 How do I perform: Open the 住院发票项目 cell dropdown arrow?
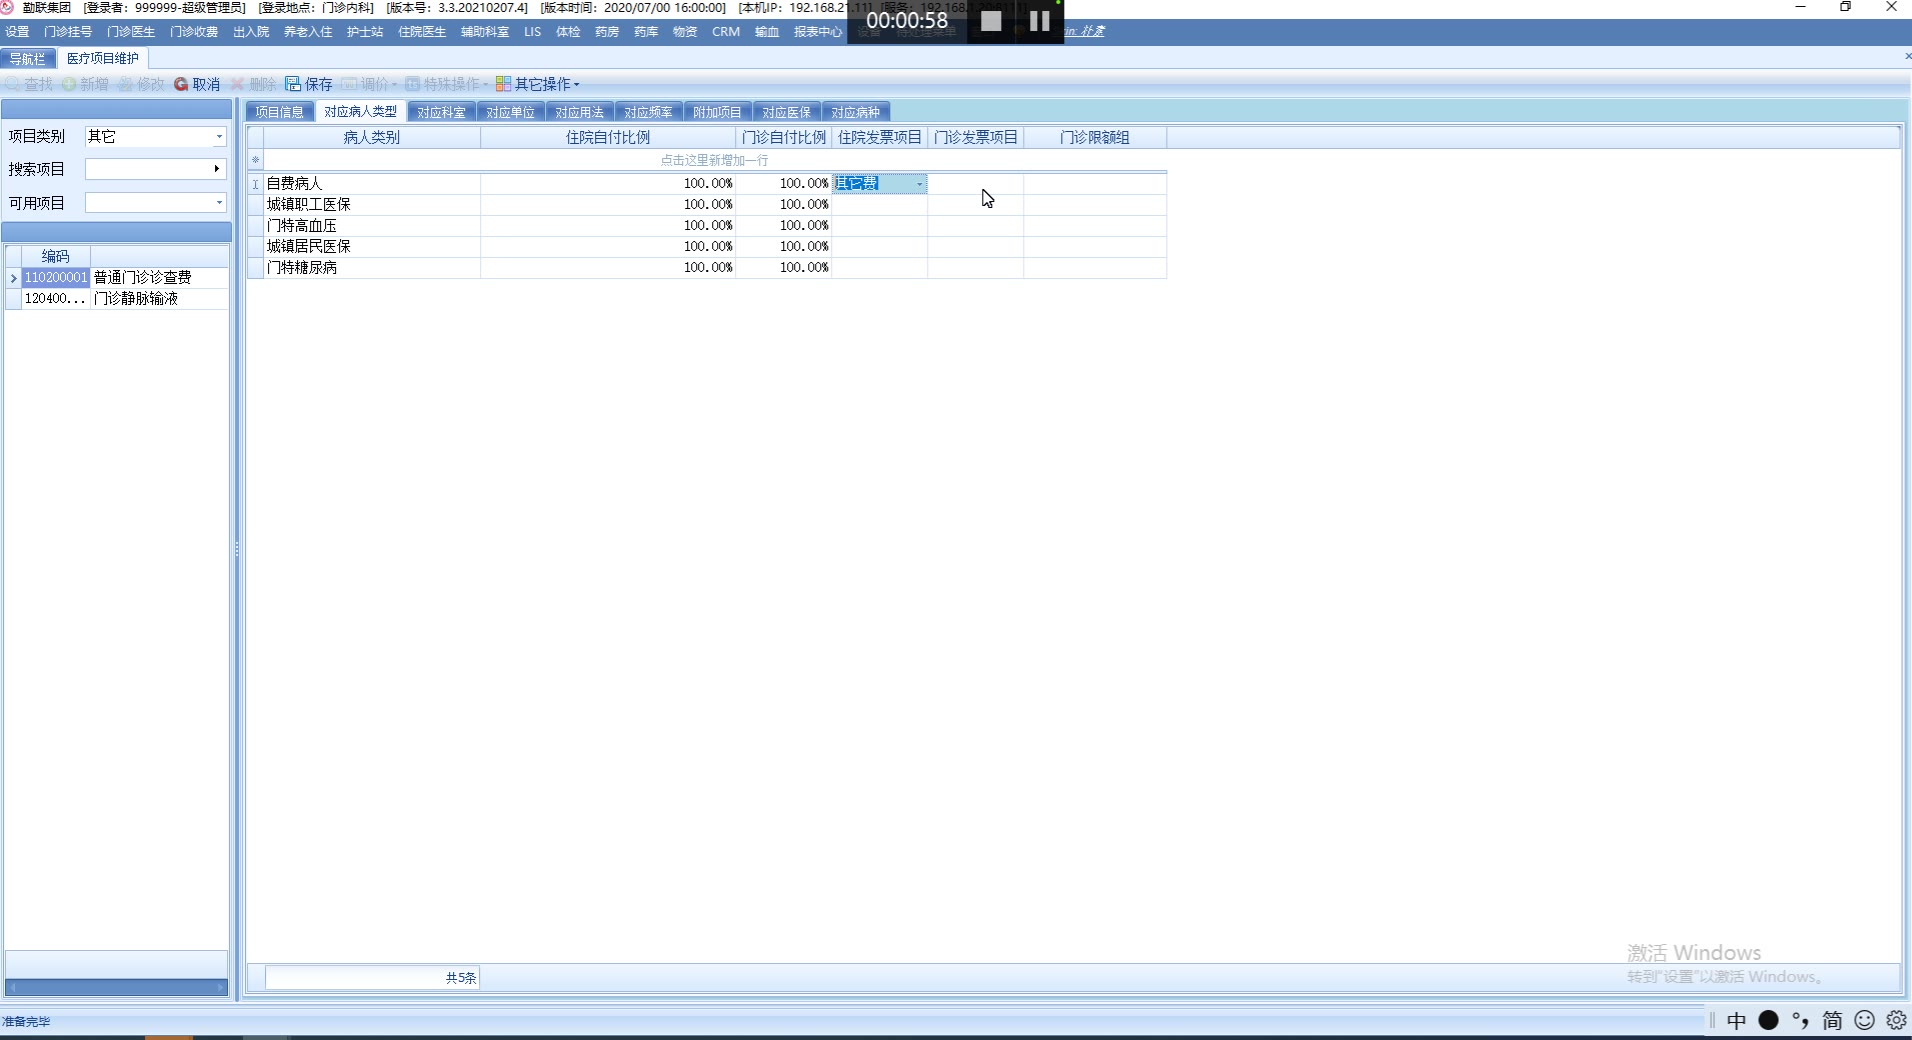(x=920, y=184)
